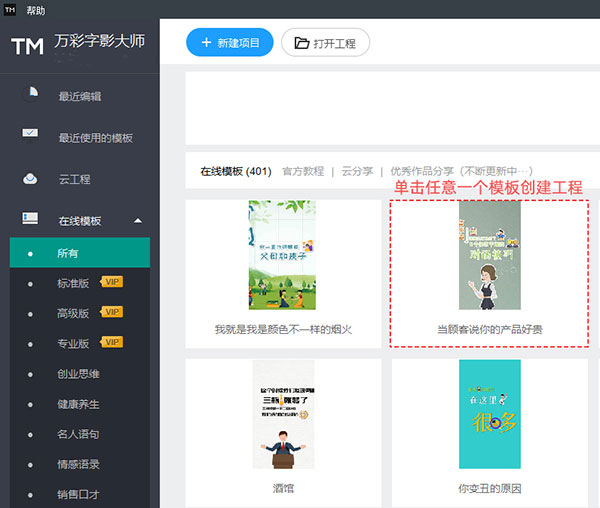Open the 酒馆 template thumbnail

282,415
